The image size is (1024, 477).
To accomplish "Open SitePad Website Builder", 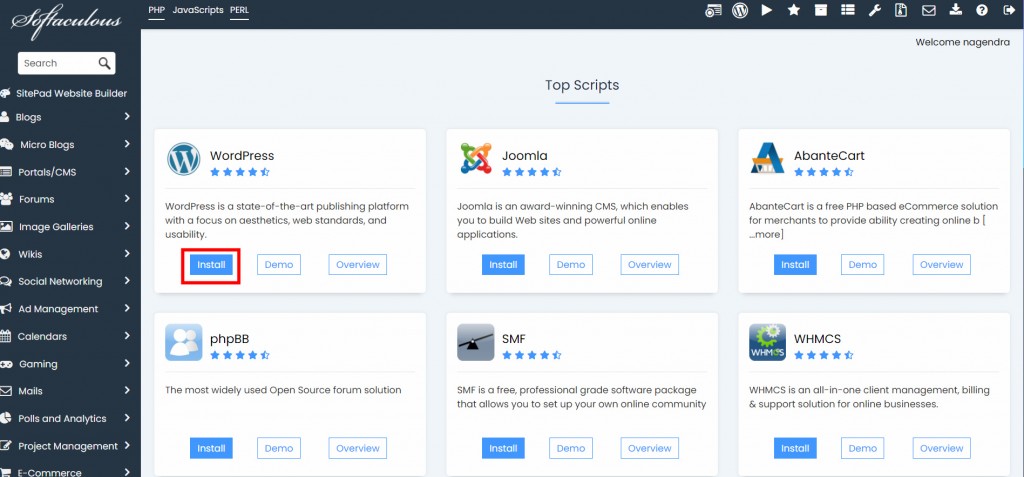I will [x=72, y=93].
